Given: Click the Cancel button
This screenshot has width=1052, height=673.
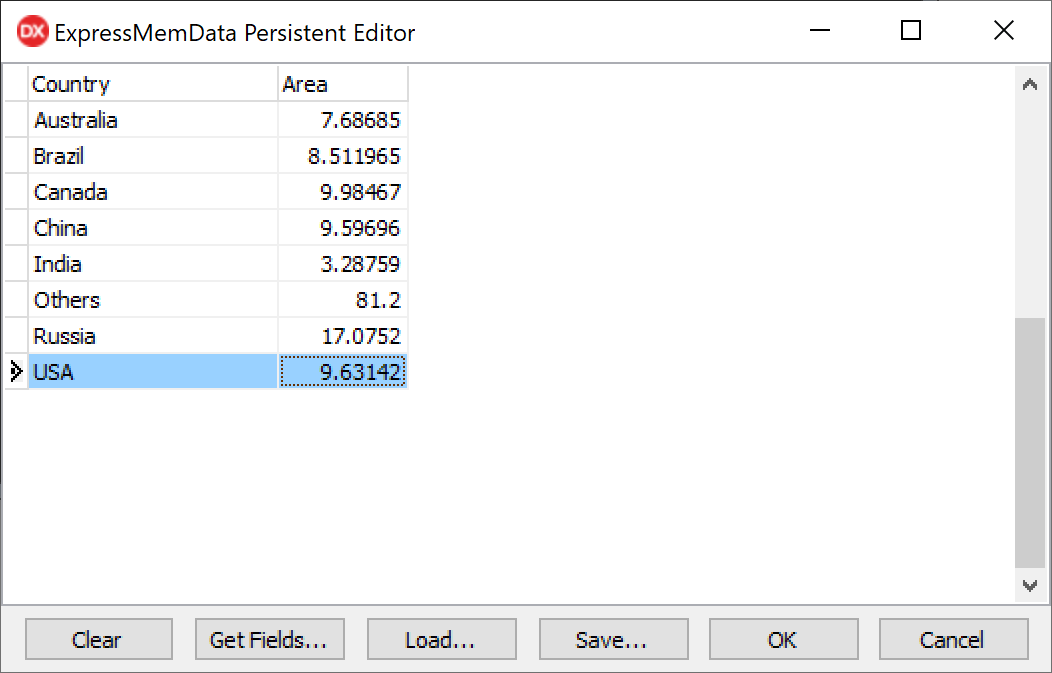Looking at the screenshot, I should tap(953, 640).
